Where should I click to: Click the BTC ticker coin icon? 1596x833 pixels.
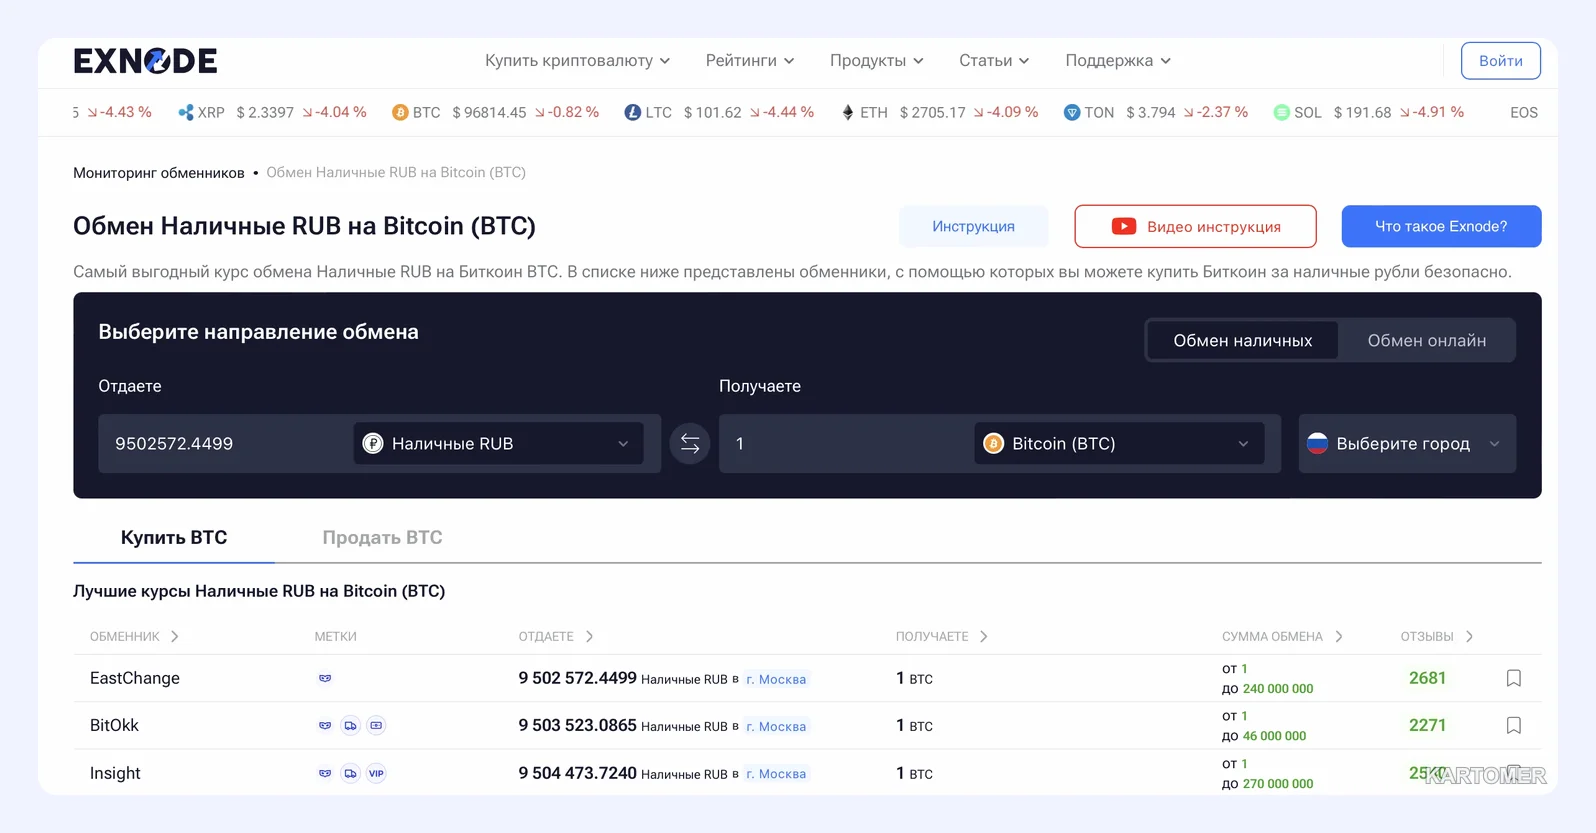pos(400,112)
